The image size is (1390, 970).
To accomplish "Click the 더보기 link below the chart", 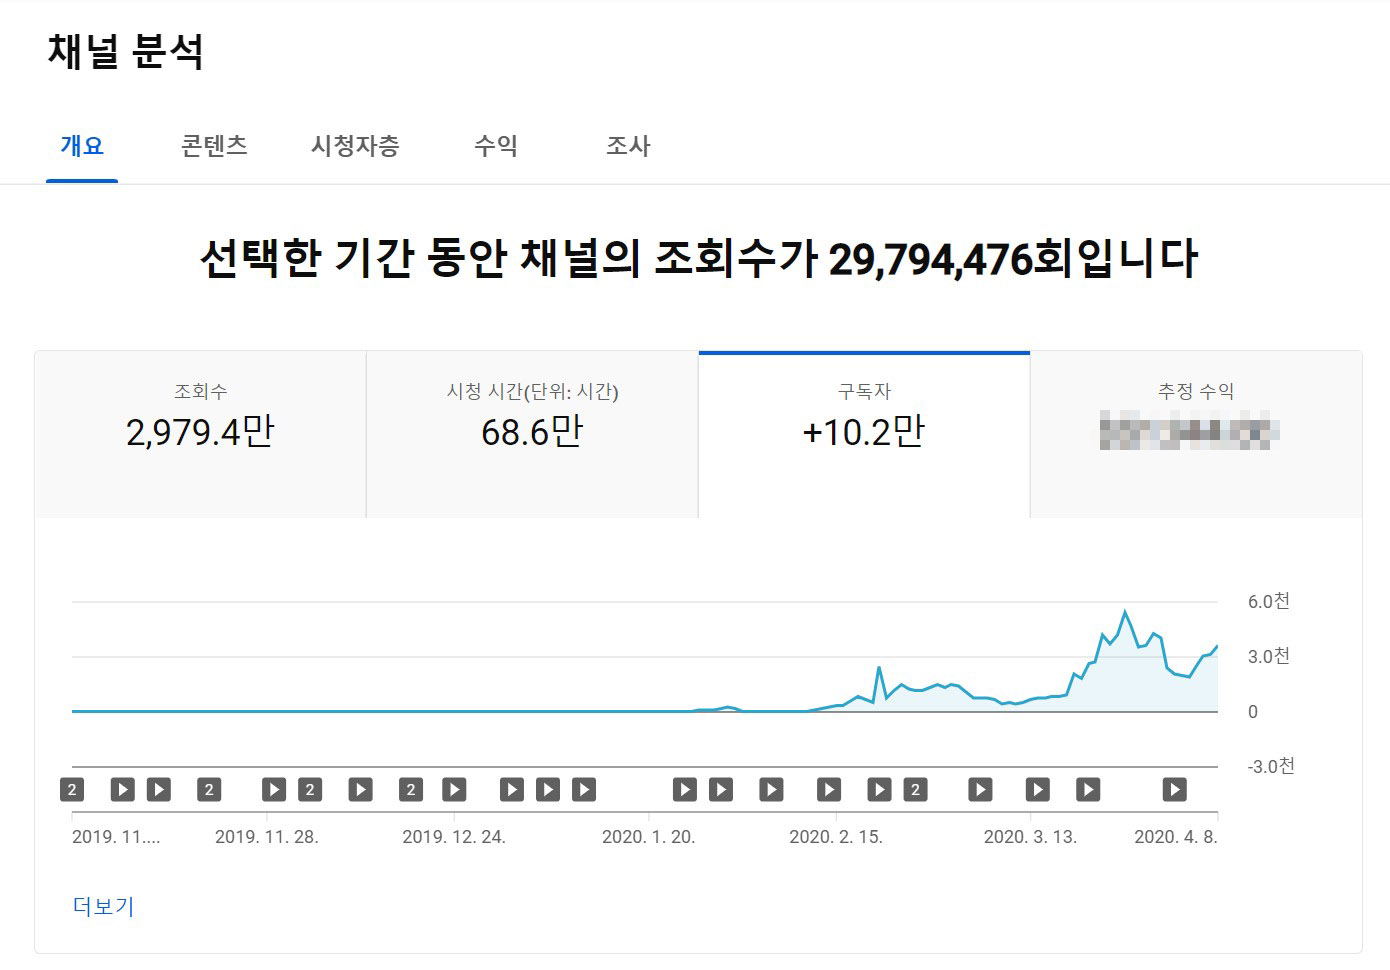I will click(103, 906).
